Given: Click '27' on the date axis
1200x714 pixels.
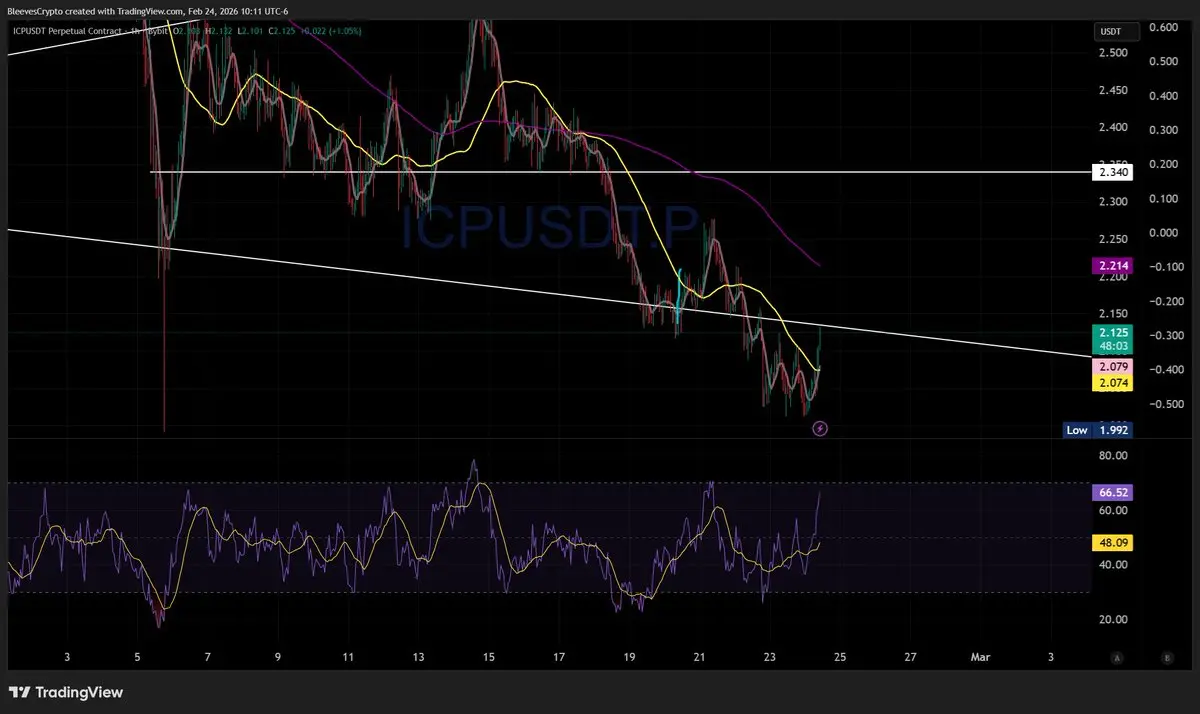Looking at the screenshot, I should point(910,657).
